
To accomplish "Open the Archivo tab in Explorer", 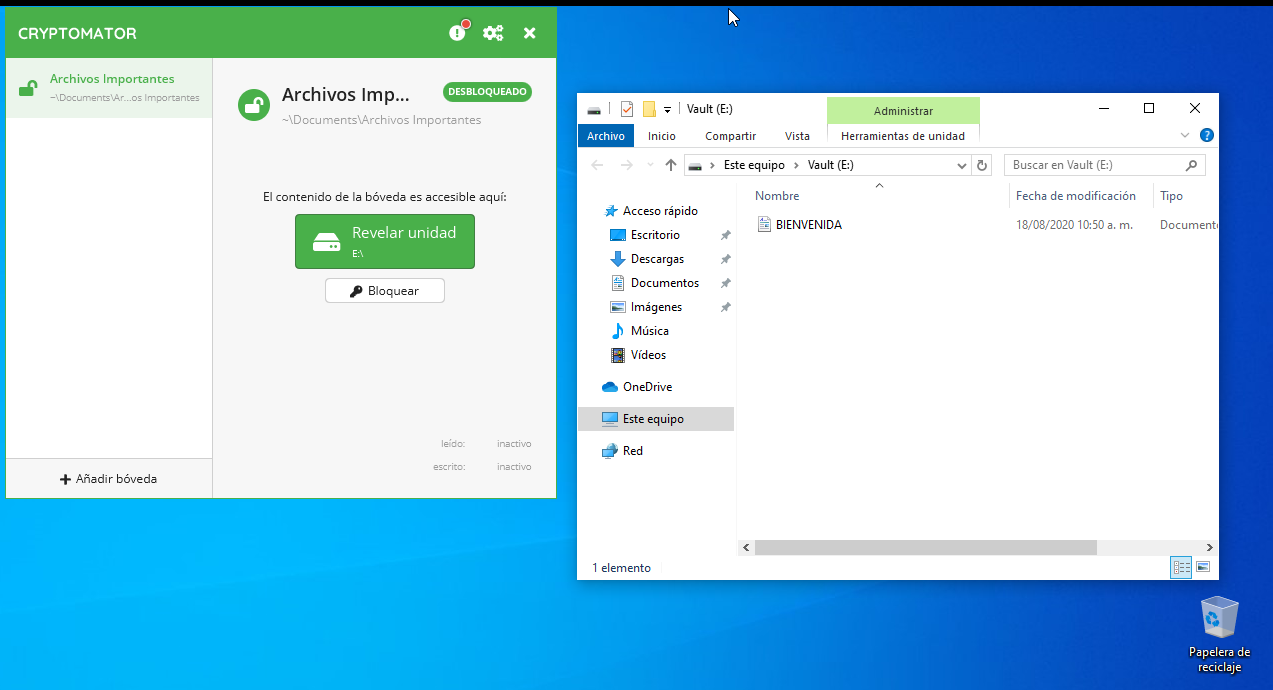I will tap(606, 136).
